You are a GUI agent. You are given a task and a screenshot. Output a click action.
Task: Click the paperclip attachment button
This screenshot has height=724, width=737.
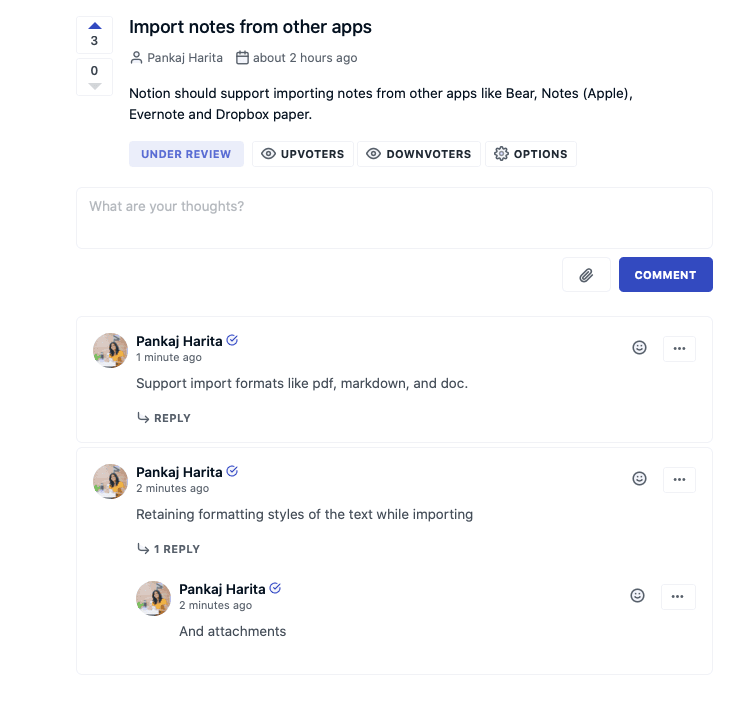[x=586, y=275]
